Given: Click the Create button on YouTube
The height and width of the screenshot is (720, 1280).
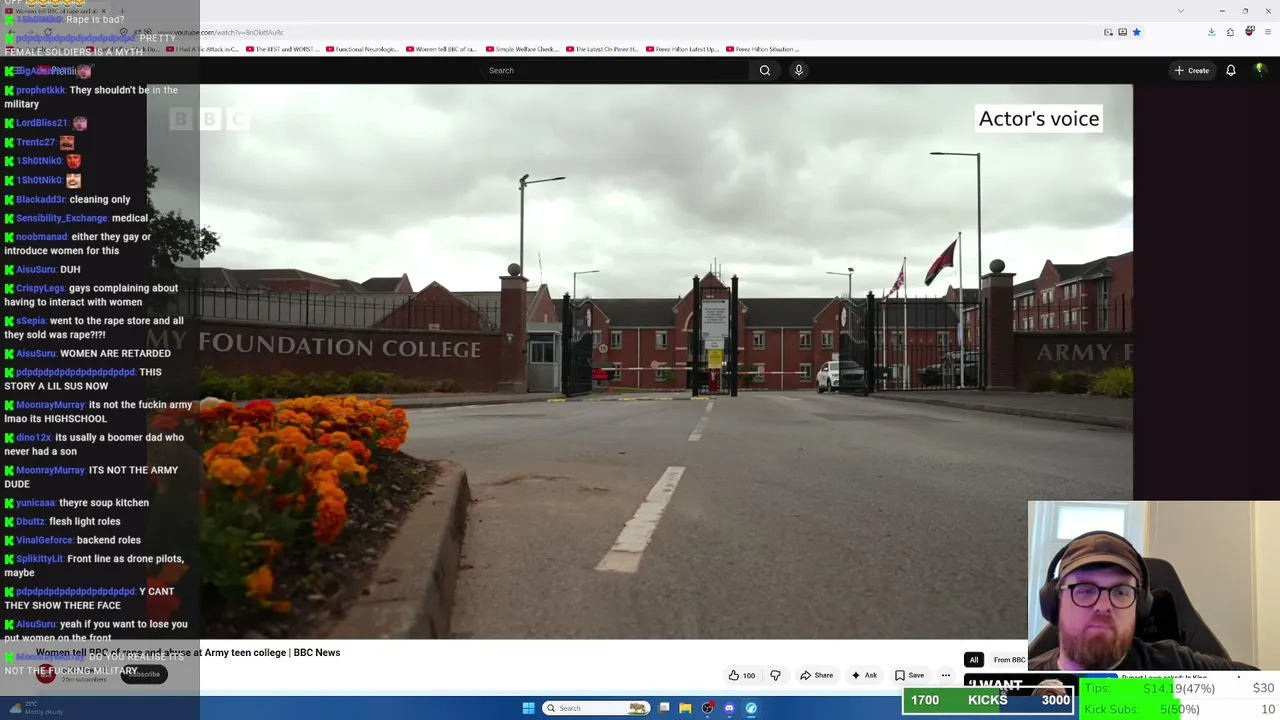Looking at the screenshot, I should pyautogui.click(x=1191, y=70).
